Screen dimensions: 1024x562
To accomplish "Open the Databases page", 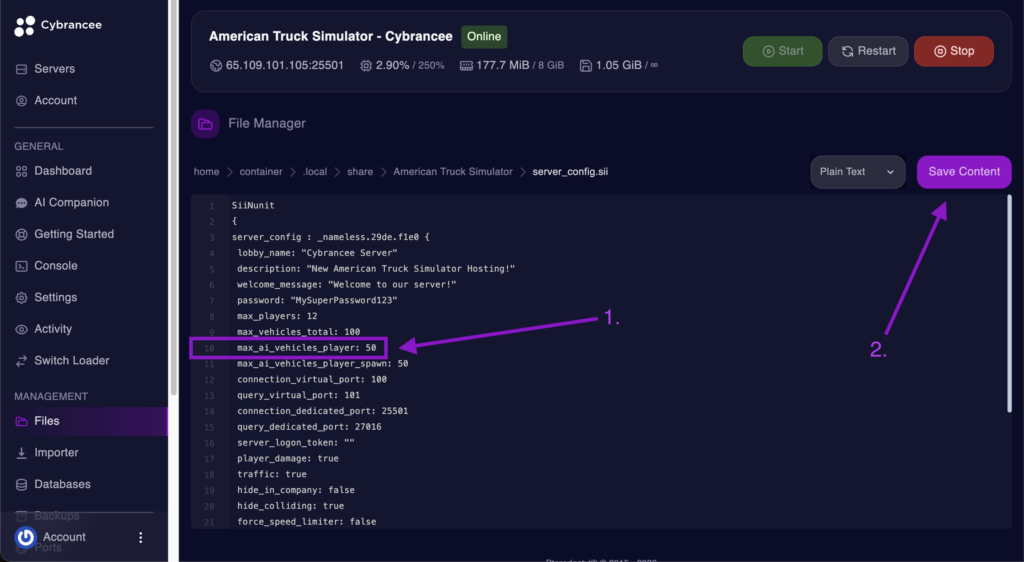I will pyautogui.click(x=62, y=484).
